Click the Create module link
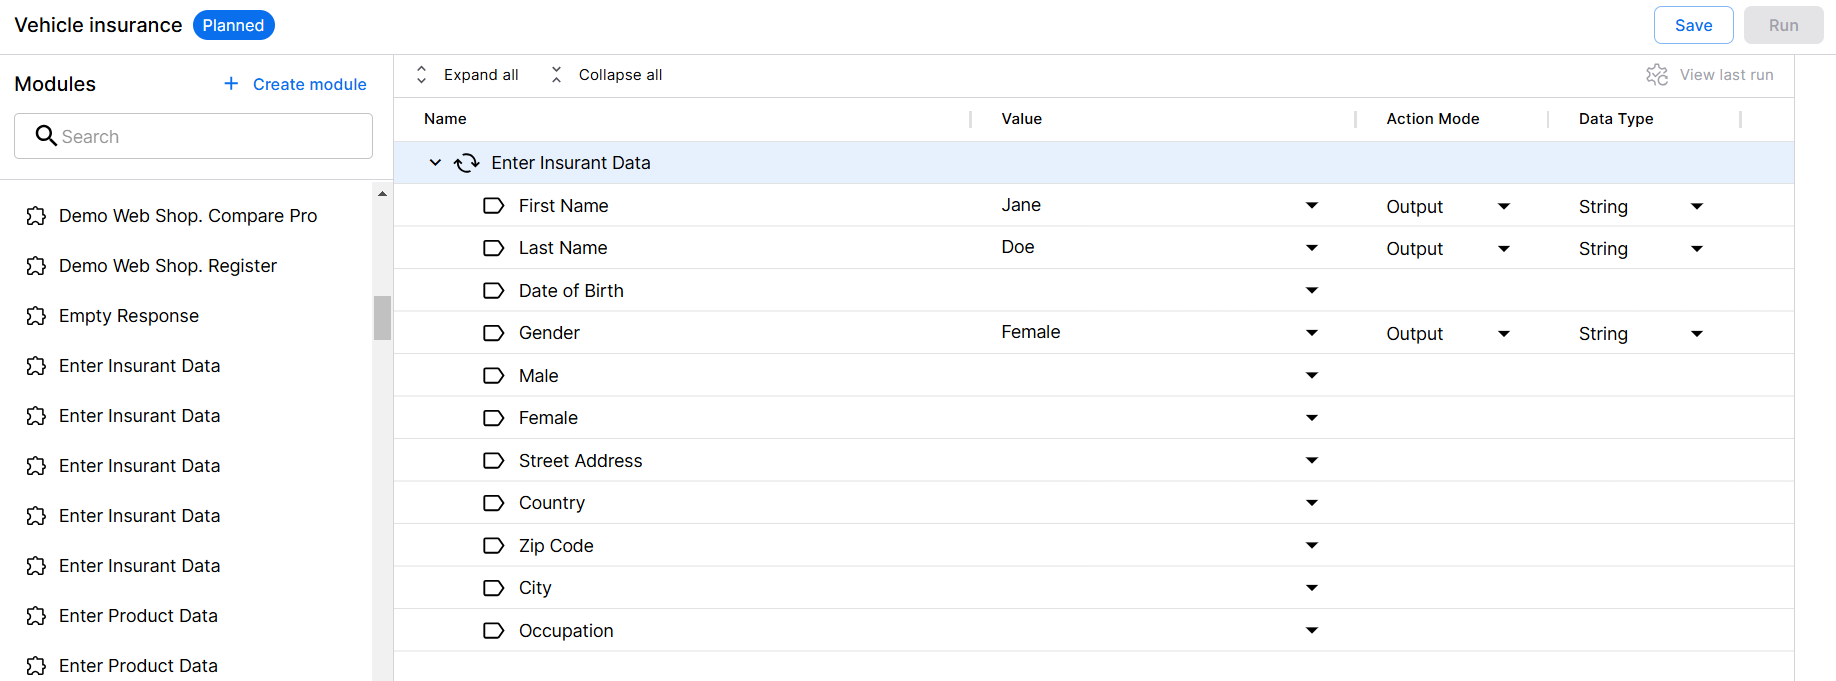The width and height of the screenshot is (1836, 681). 309,84
